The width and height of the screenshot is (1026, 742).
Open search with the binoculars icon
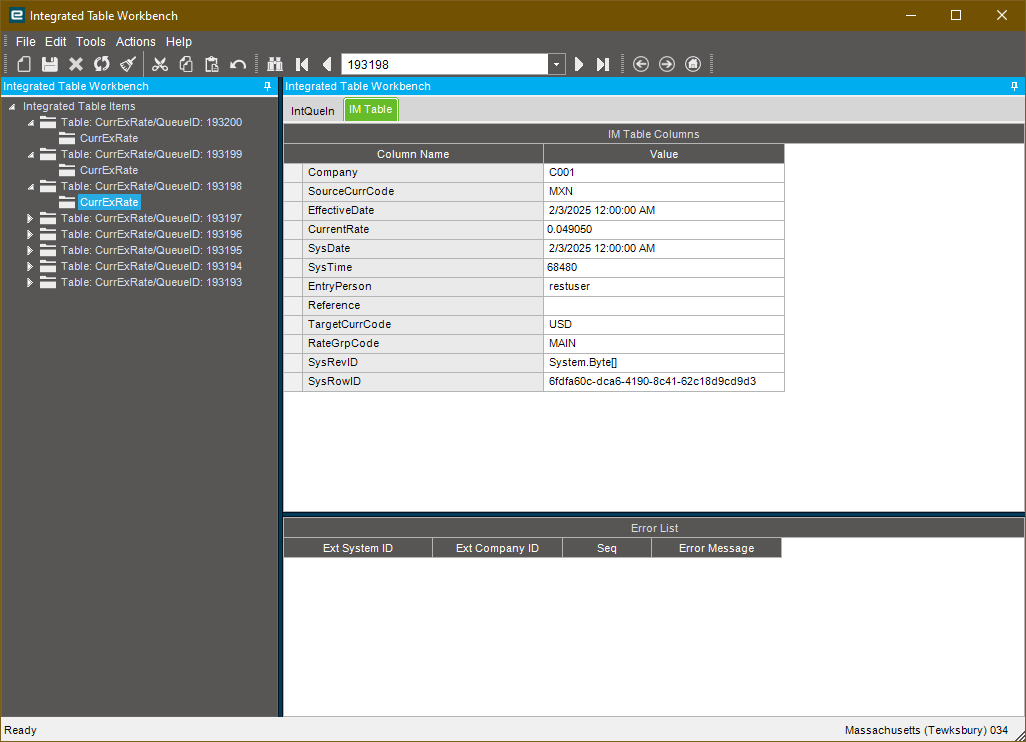coord(275,64)
